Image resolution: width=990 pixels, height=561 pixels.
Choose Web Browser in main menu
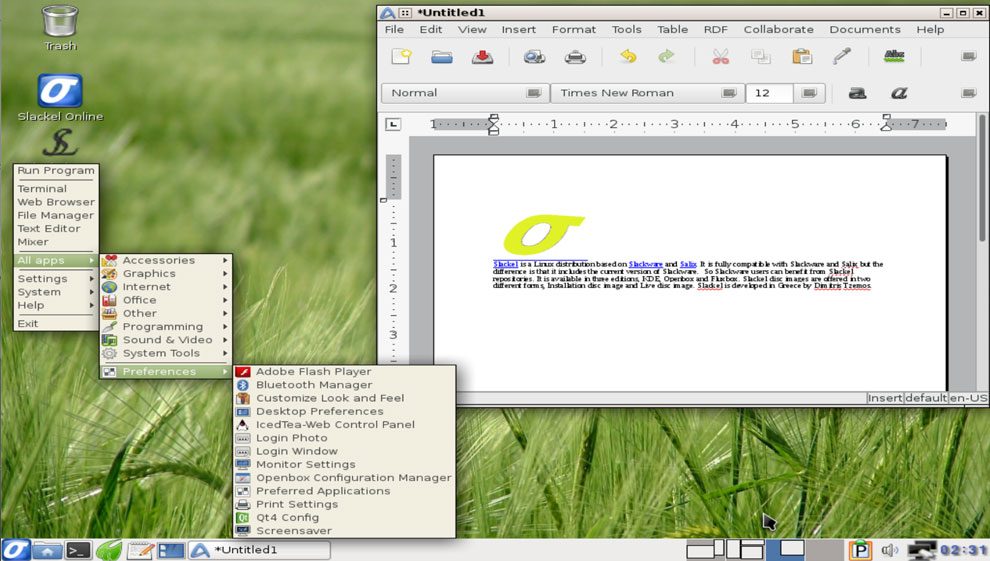pos(56,202)
